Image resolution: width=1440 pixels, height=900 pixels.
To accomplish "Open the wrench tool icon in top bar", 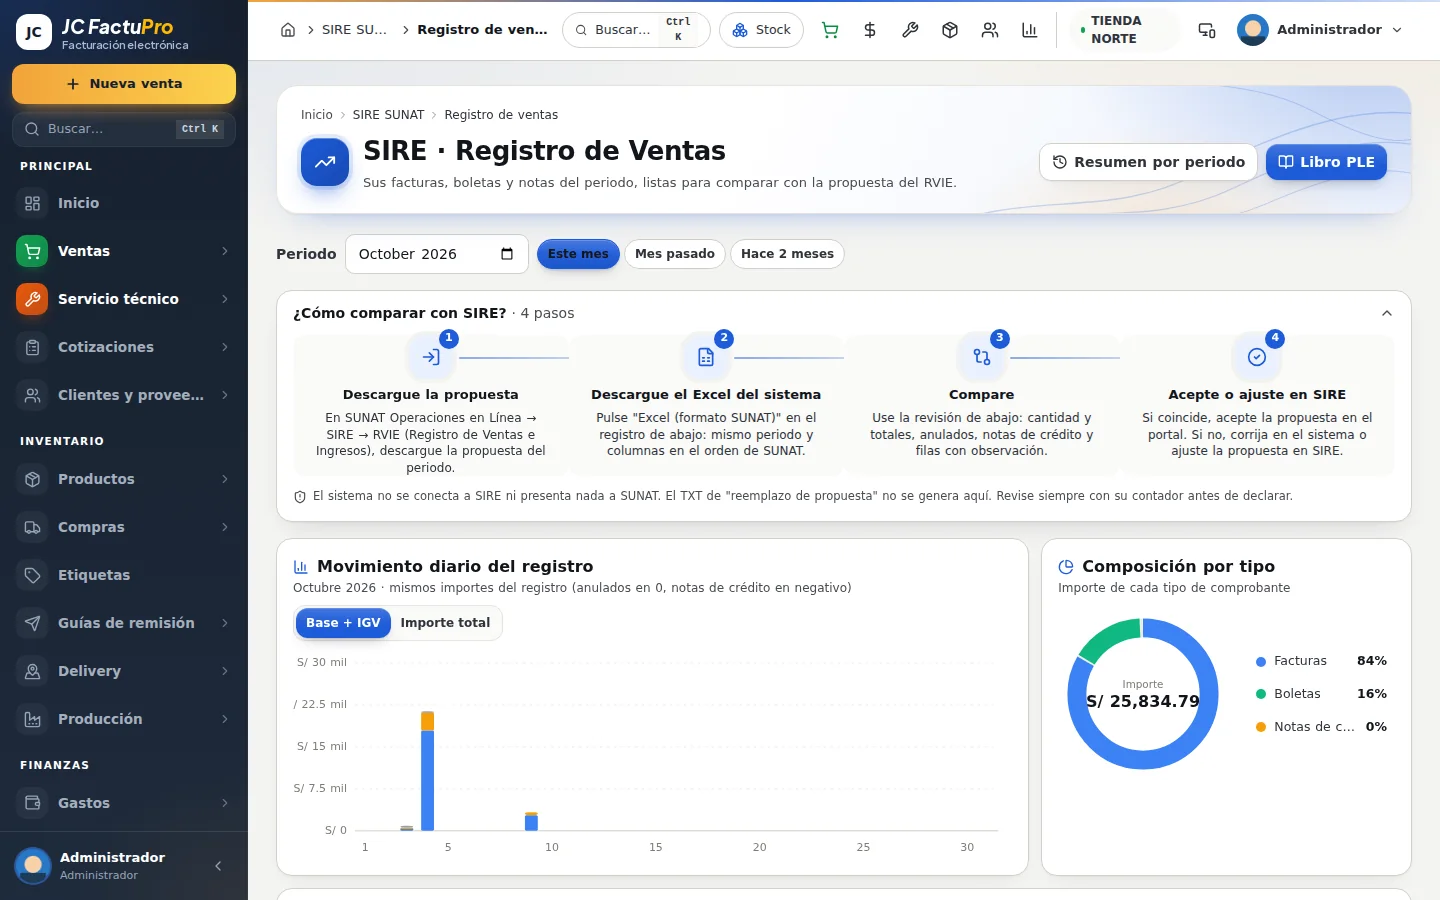I will [910, 30].
